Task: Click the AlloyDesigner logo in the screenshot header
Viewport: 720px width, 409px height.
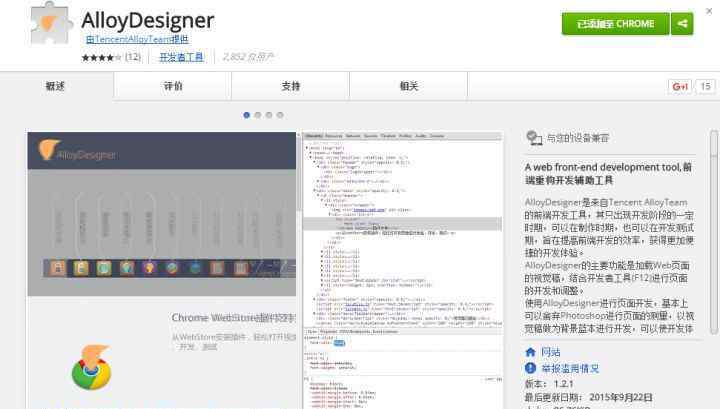Action: pos(77,151)
